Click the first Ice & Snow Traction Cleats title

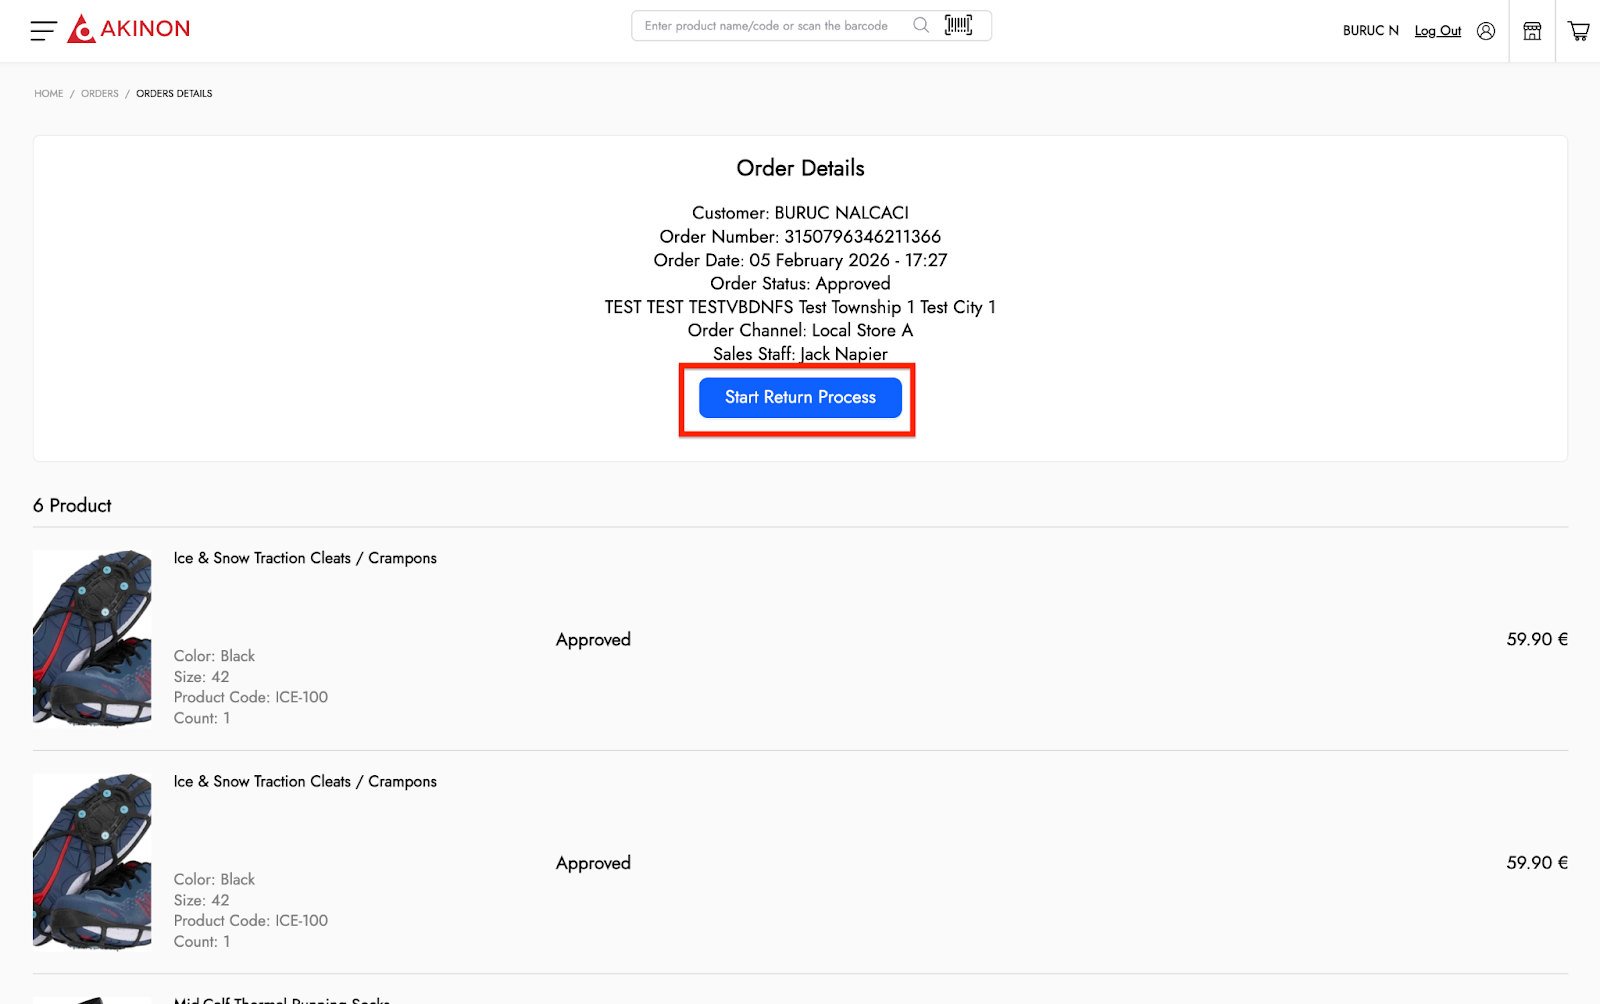click(x=305, y=558)
